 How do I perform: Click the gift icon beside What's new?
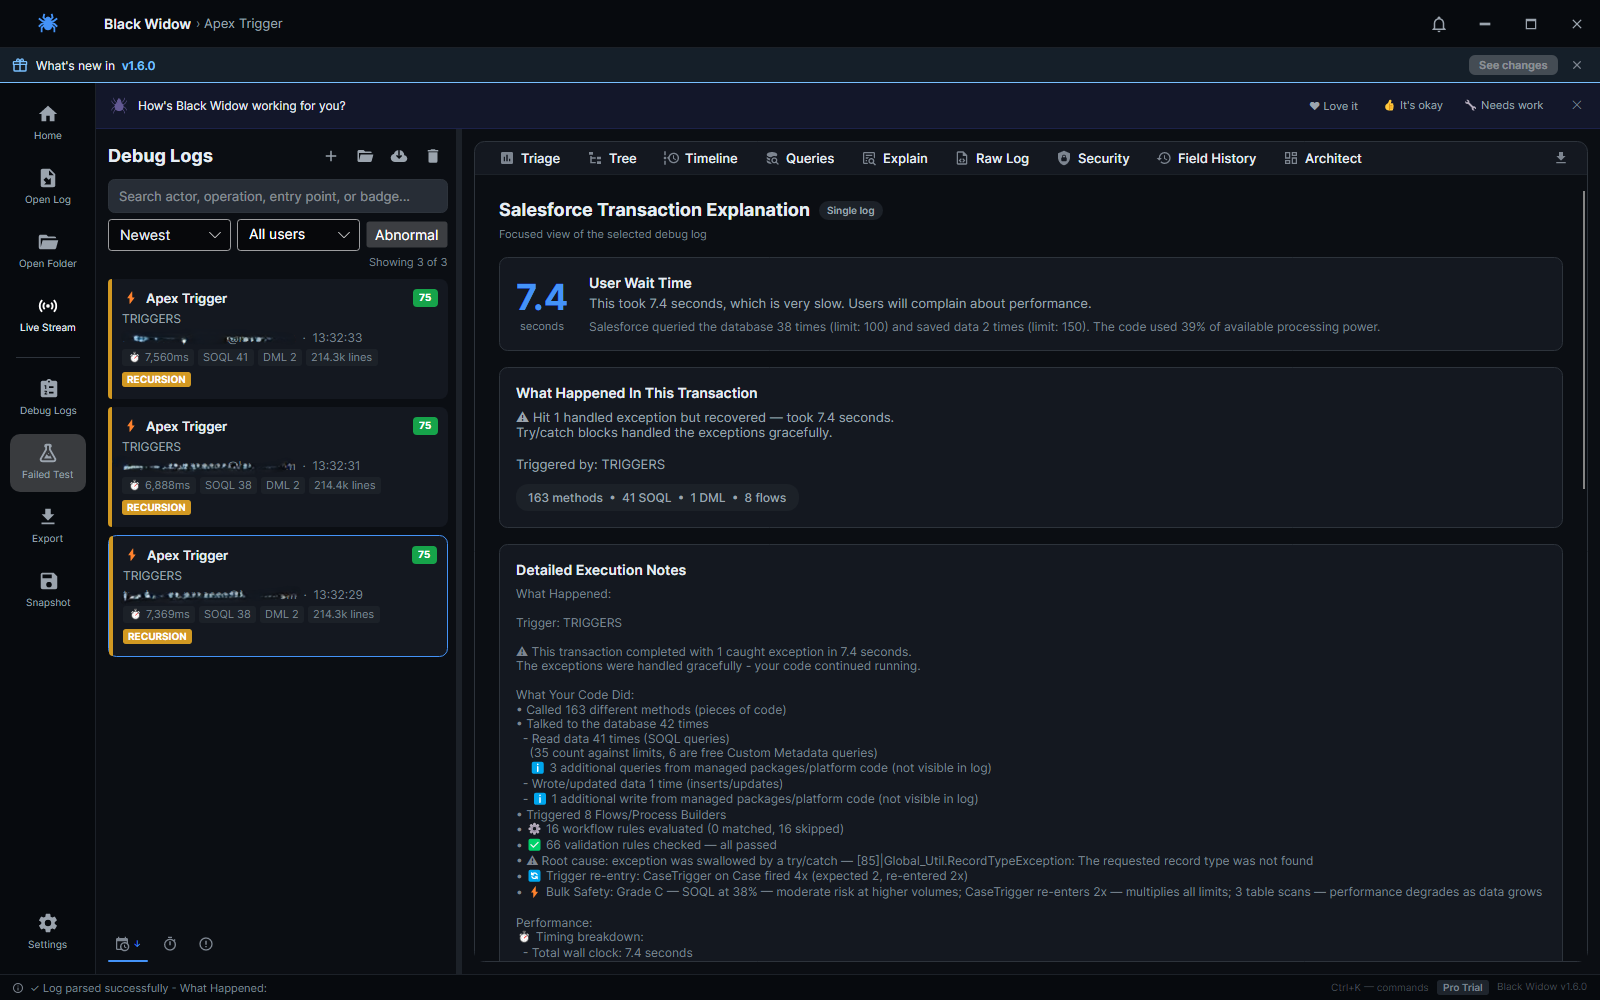[x=20, y=65]
